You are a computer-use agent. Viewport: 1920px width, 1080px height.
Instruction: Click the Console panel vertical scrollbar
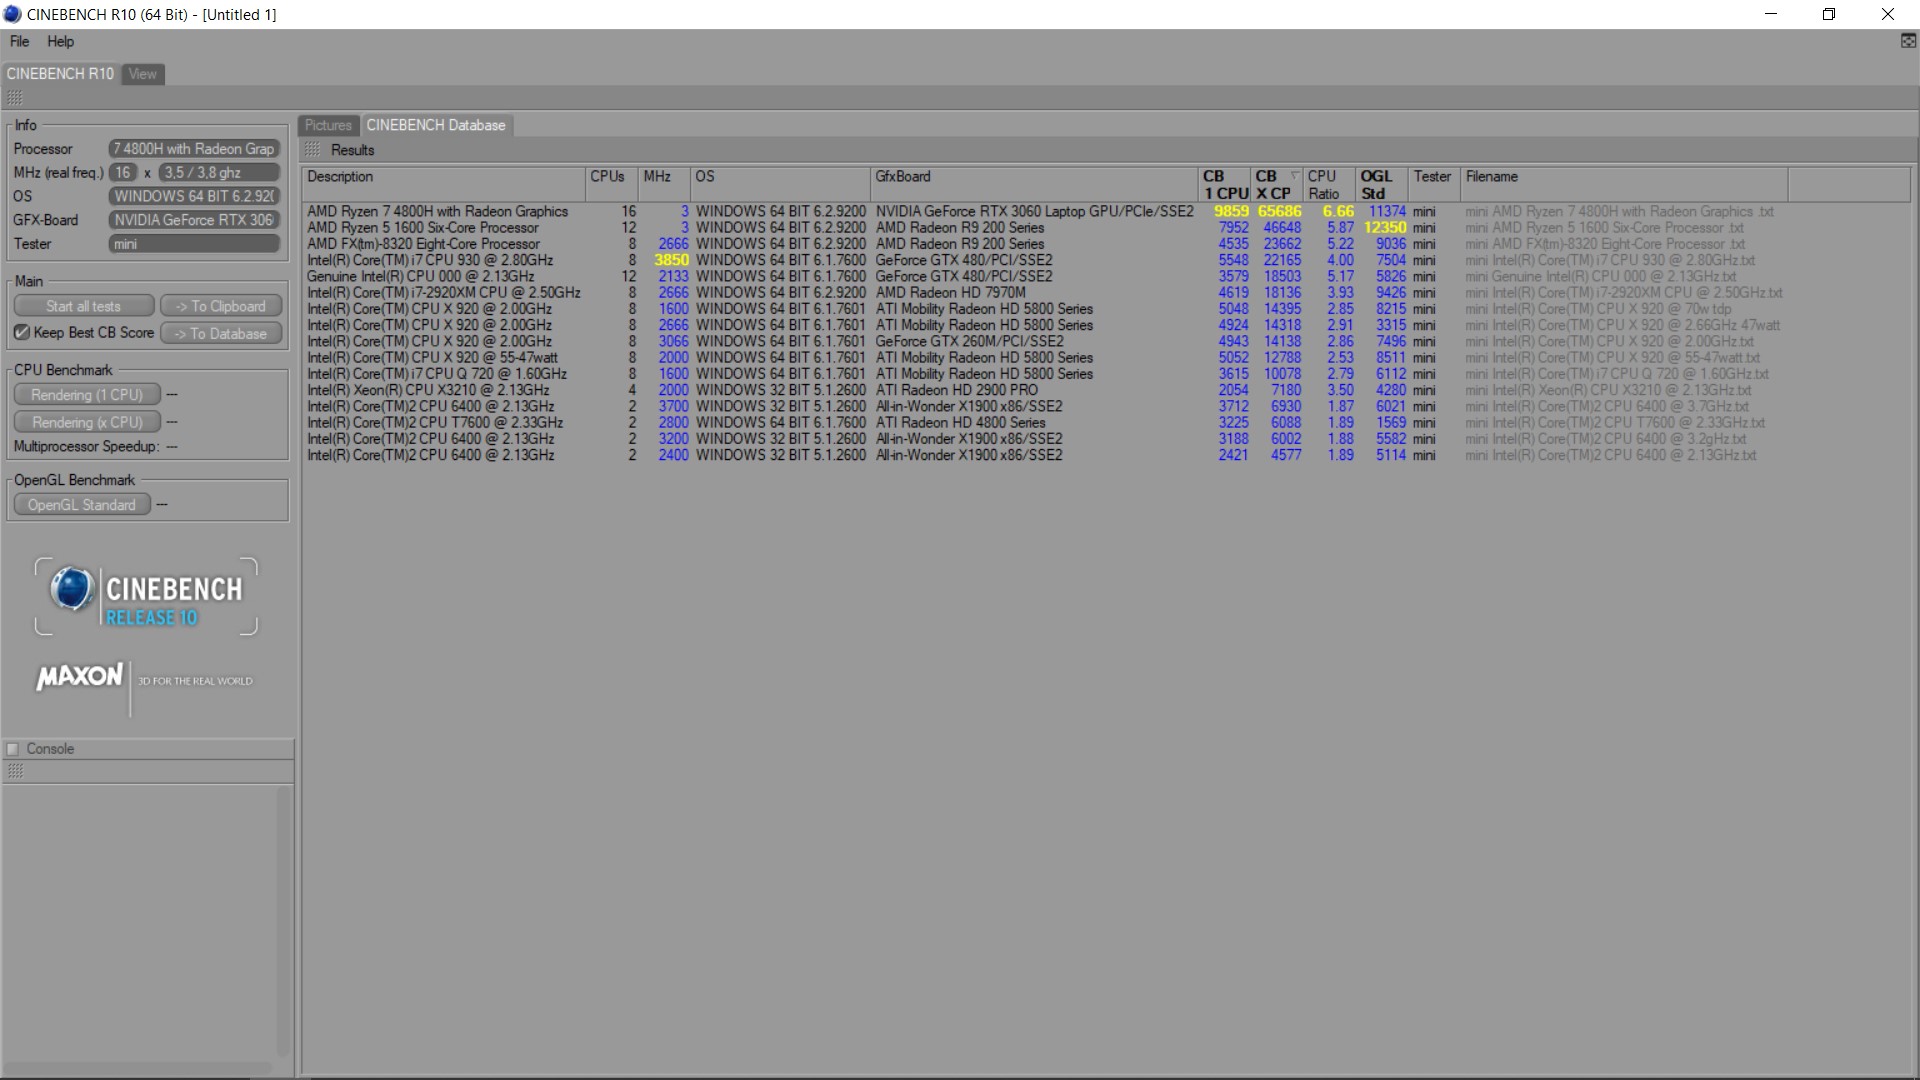[x=283, y=920]
